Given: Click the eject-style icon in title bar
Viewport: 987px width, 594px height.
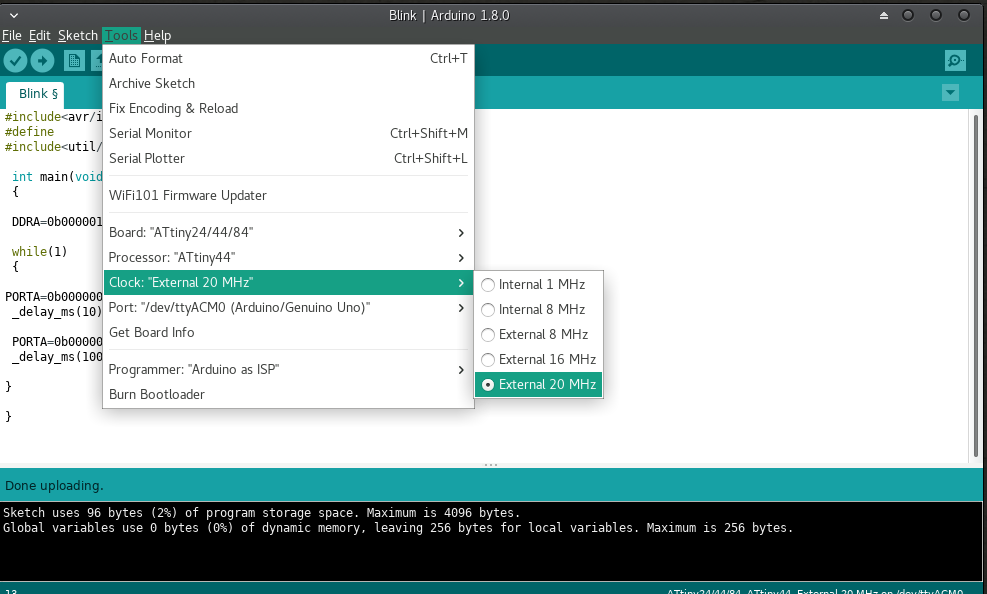Looking at the screenshot, I should (x=884, y=15).
